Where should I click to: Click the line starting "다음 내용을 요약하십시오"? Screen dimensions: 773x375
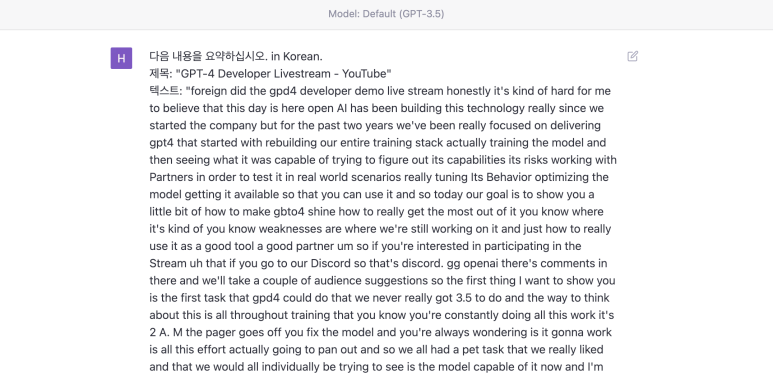(x=236, y=56)
